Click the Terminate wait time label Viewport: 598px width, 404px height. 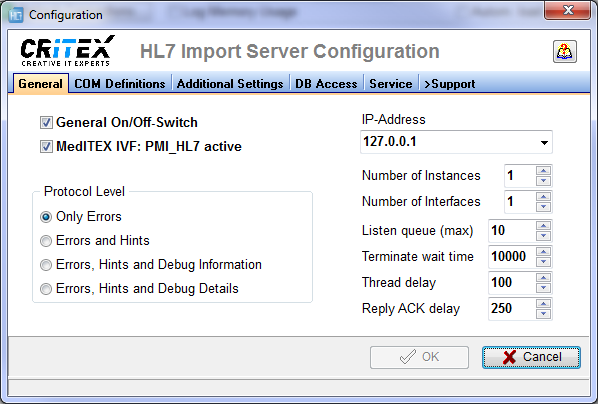point(418,257)
